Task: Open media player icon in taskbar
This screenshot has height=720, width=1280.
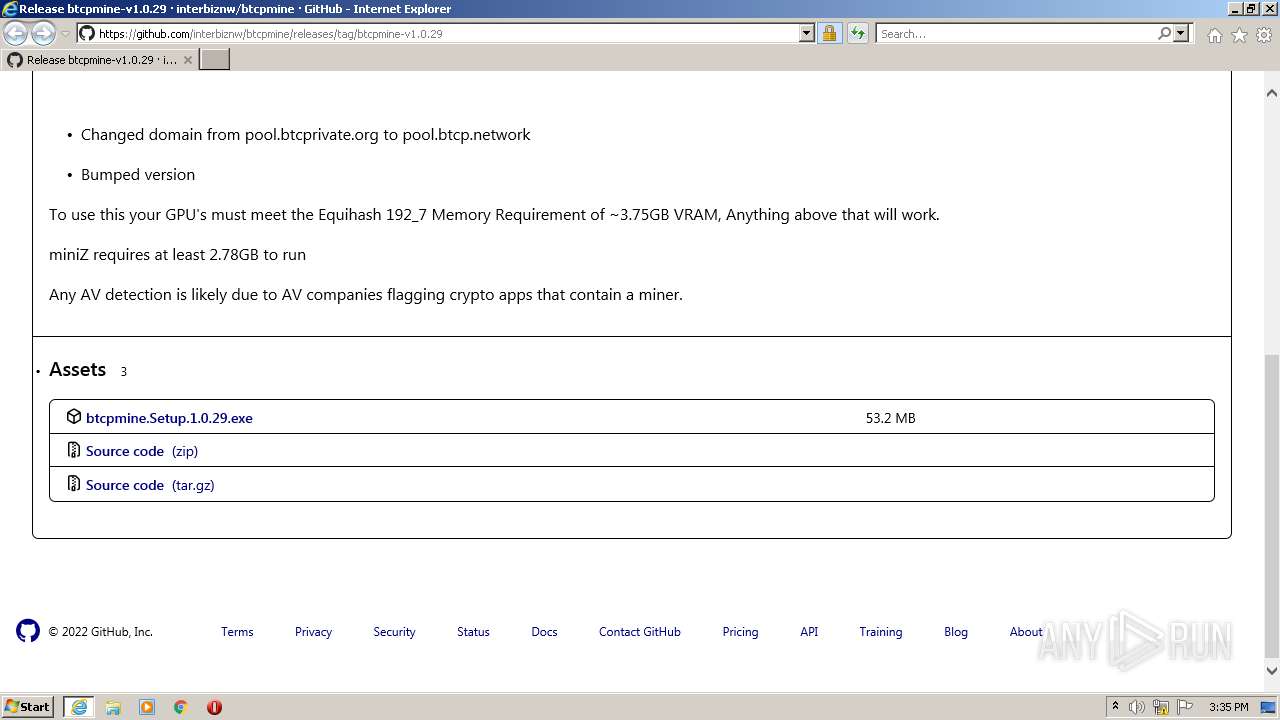Action: (147, 707)
